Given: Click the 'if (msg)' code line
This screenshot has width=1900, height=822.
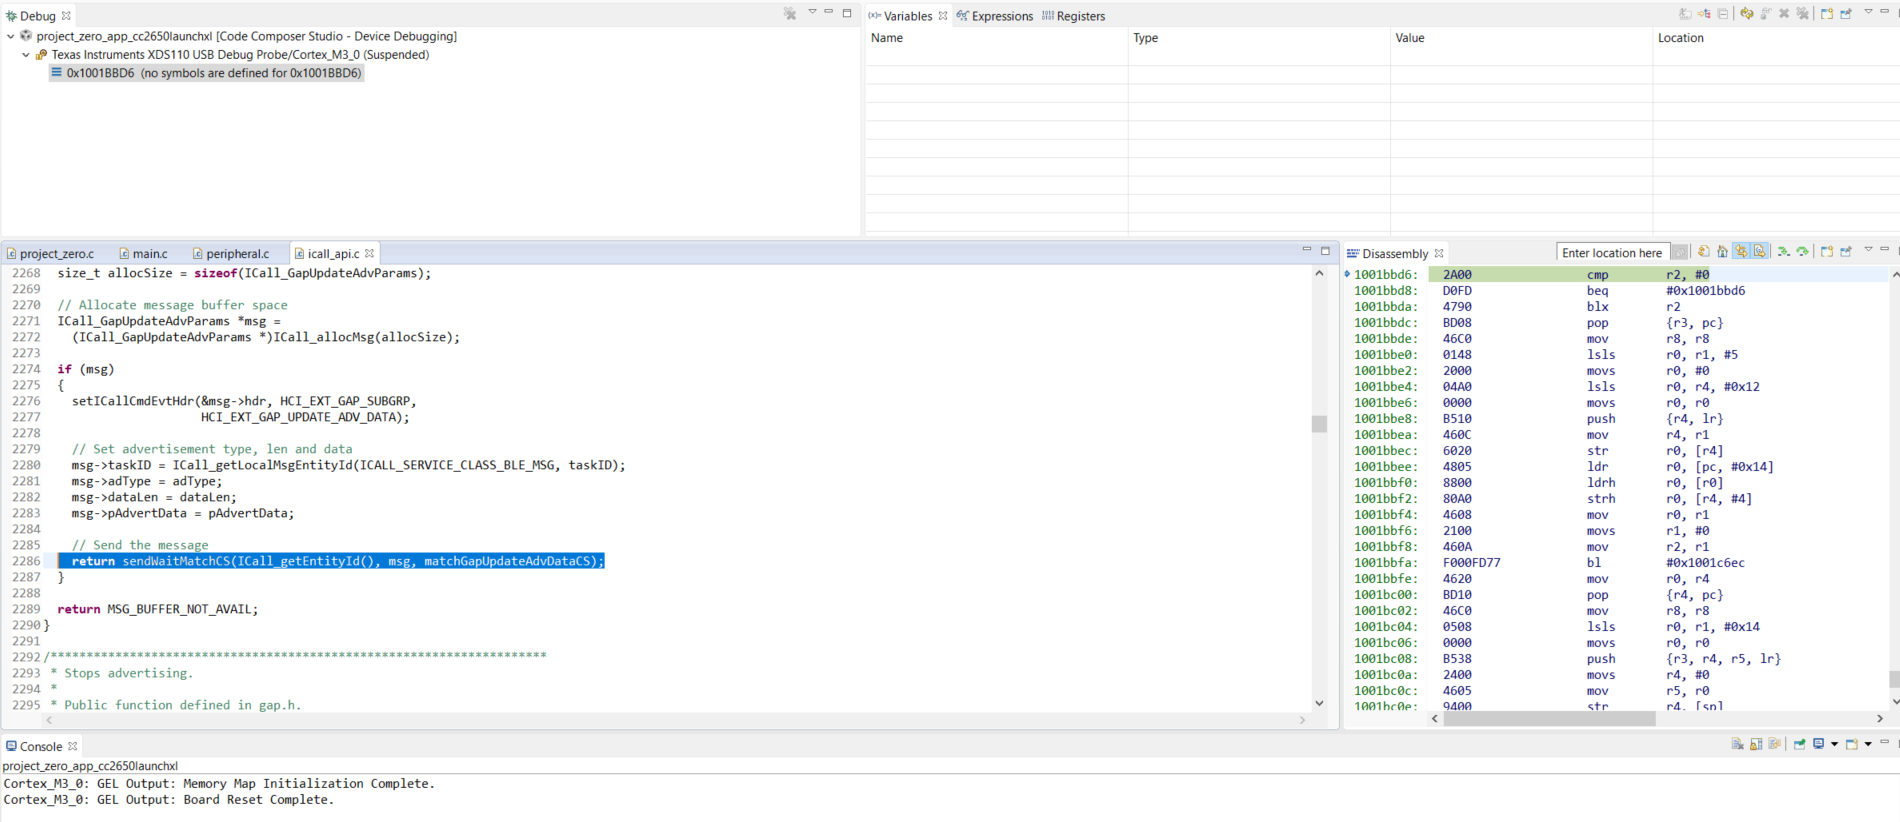Looking at the screenshot, I should click(x=86, y=369).
